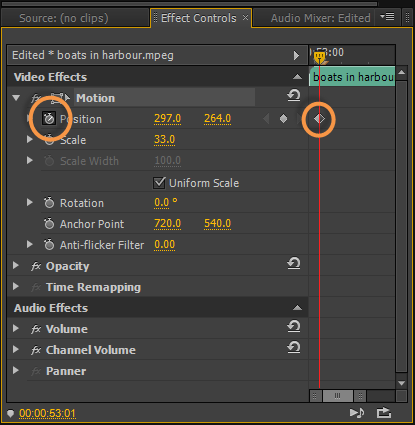Click the vertical scrollbar up arrow
Viewport: 415px width, 425px height.
402,72
